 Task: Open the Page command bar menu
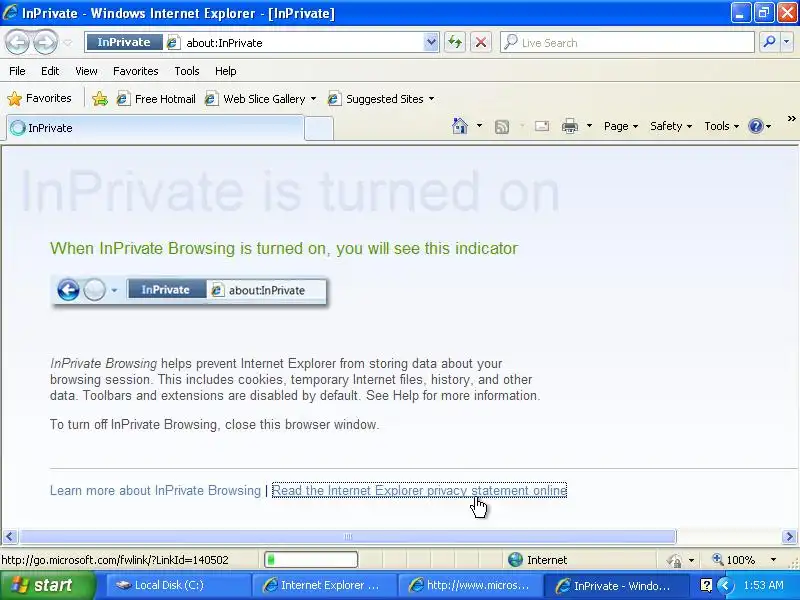(x=621, y=126)
